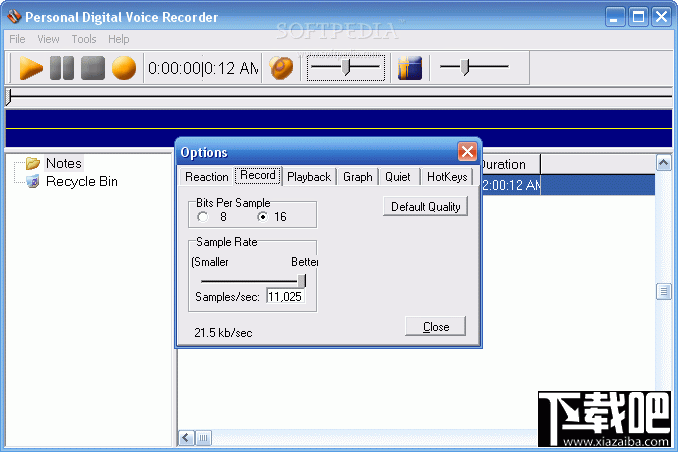Select 8 bits per sample
The height and width of the screenshot is (452, 678).
click(x=202, y=217)
